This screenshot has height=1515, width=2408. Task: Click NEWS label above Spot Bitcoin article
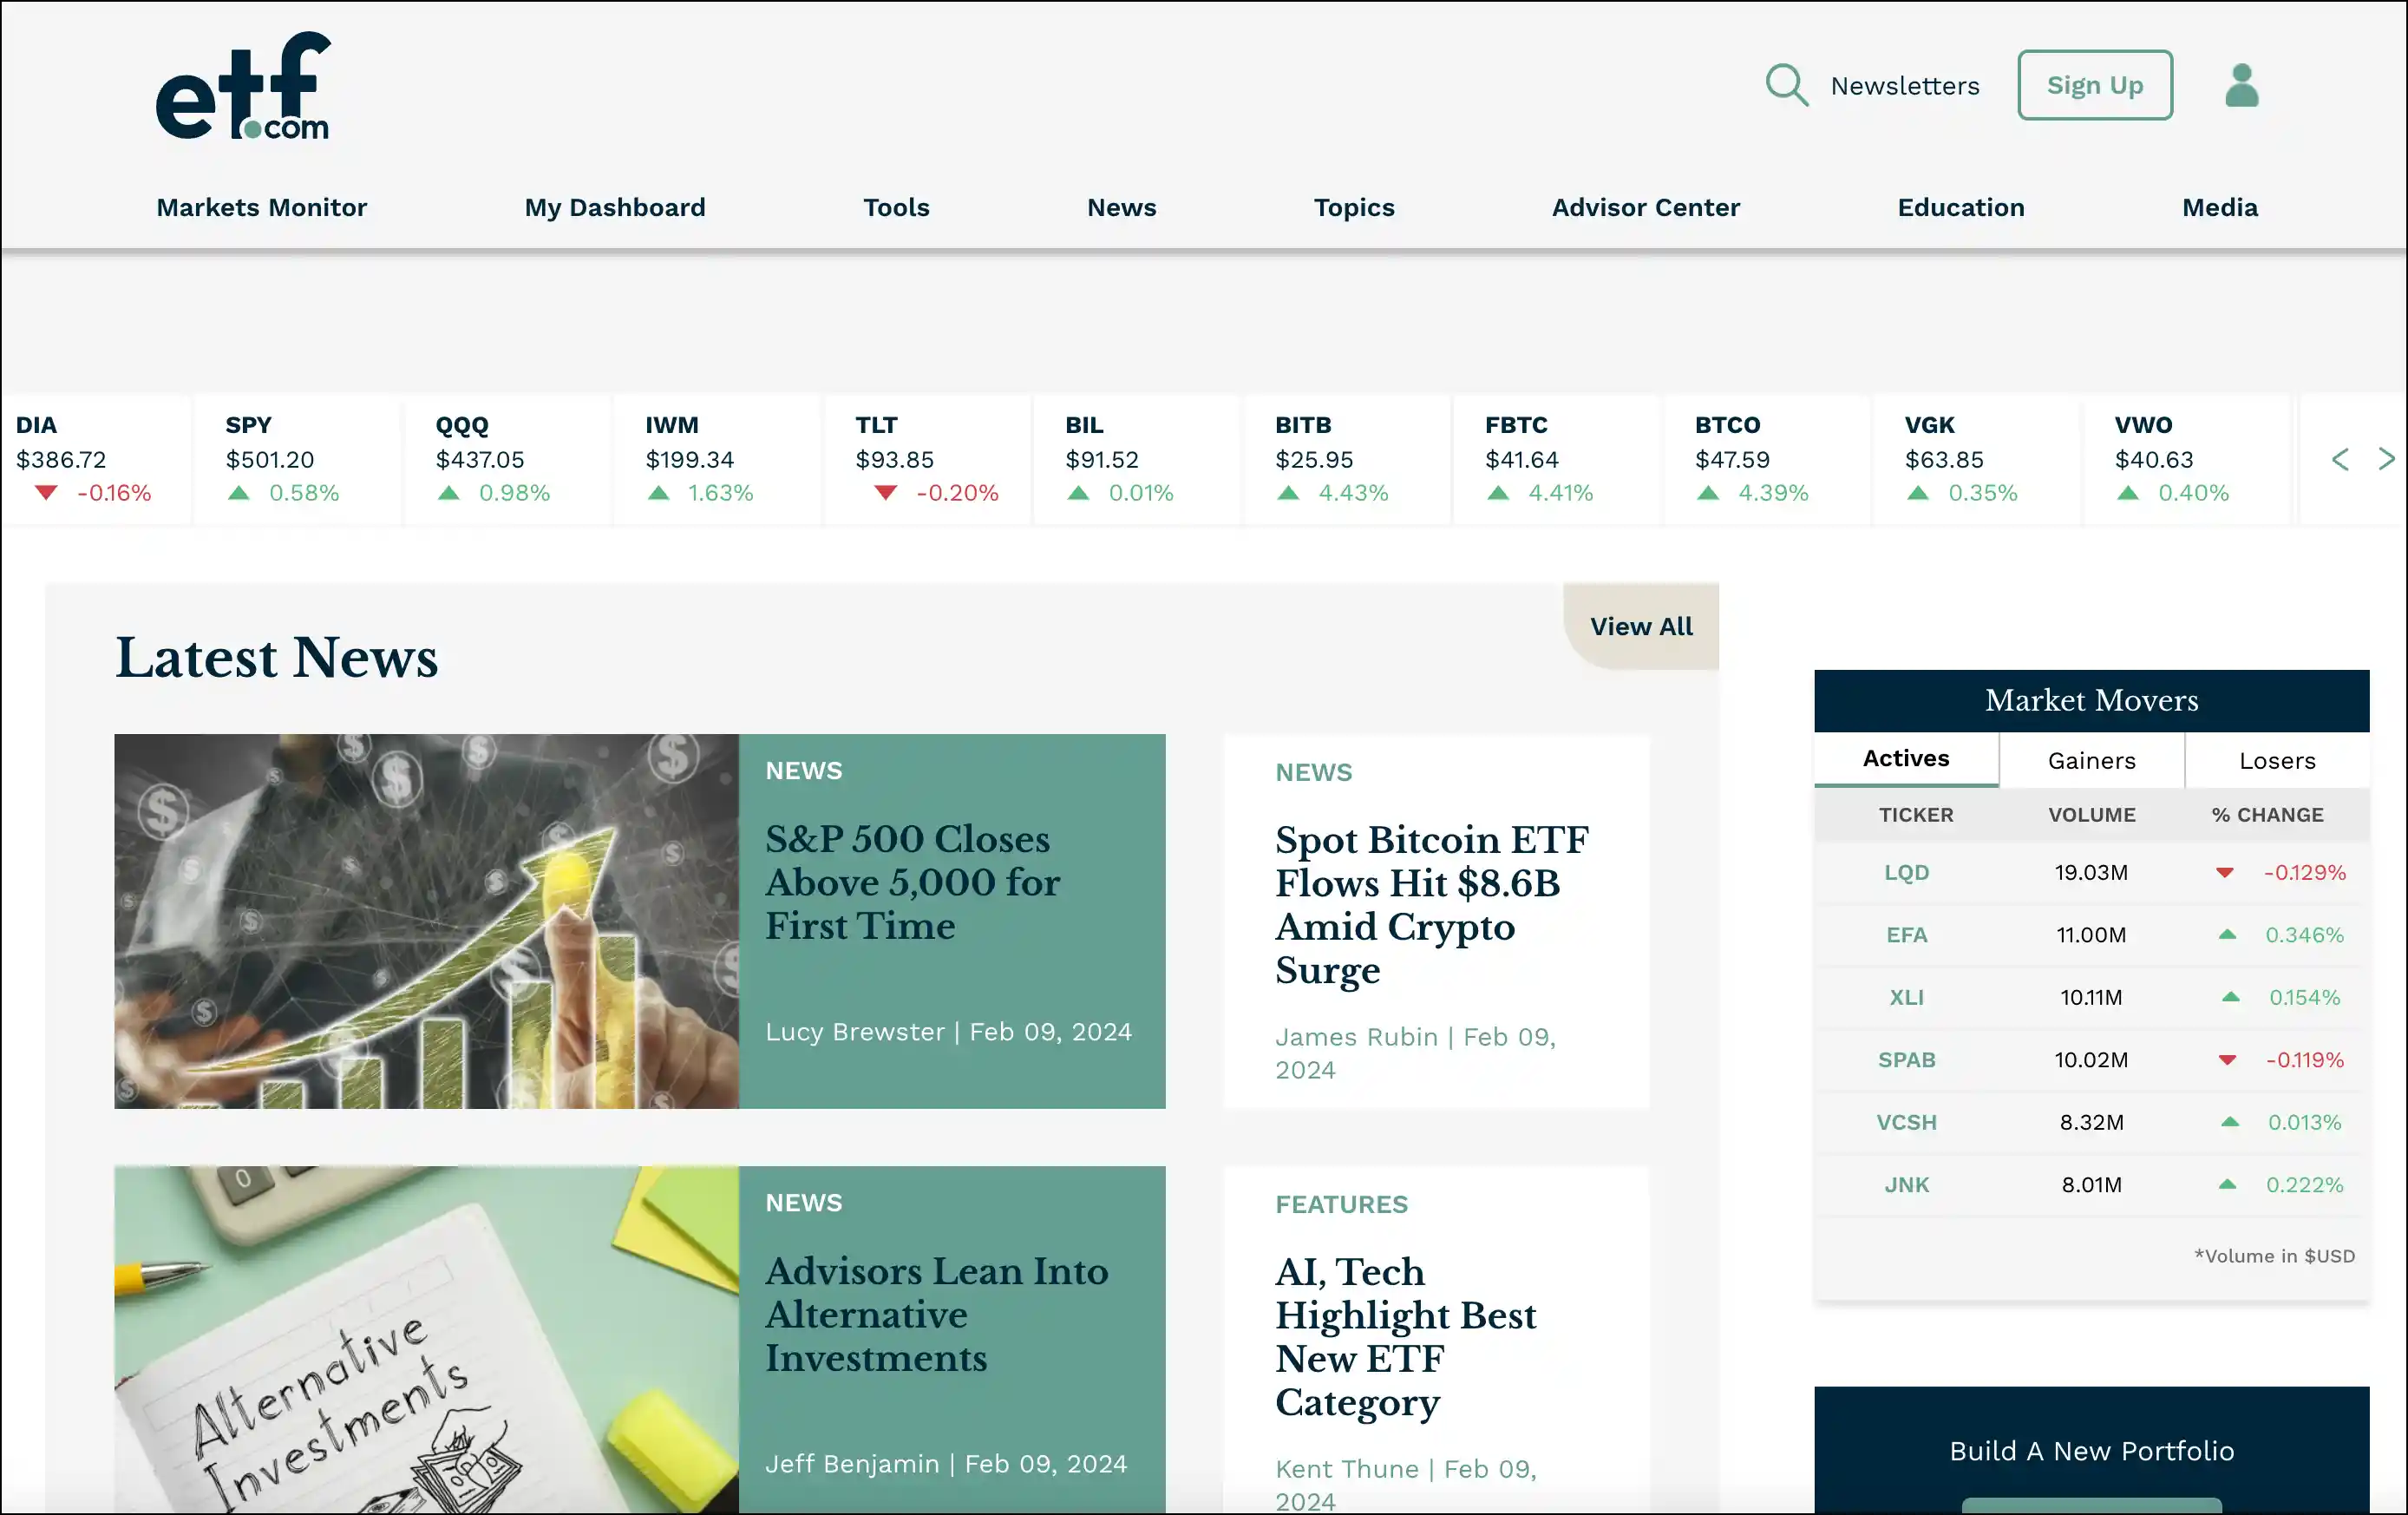(x=1313, y=772)
